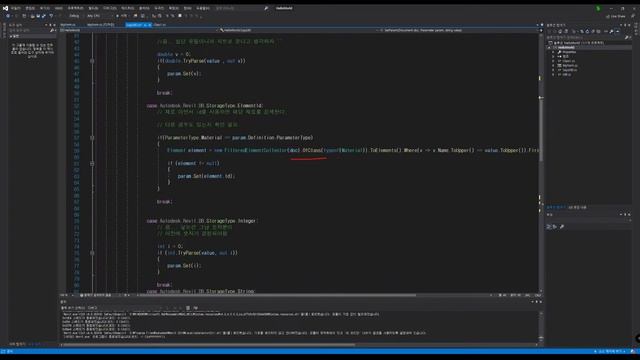Click the param.Set(element.Id) code line

[206, 176]
